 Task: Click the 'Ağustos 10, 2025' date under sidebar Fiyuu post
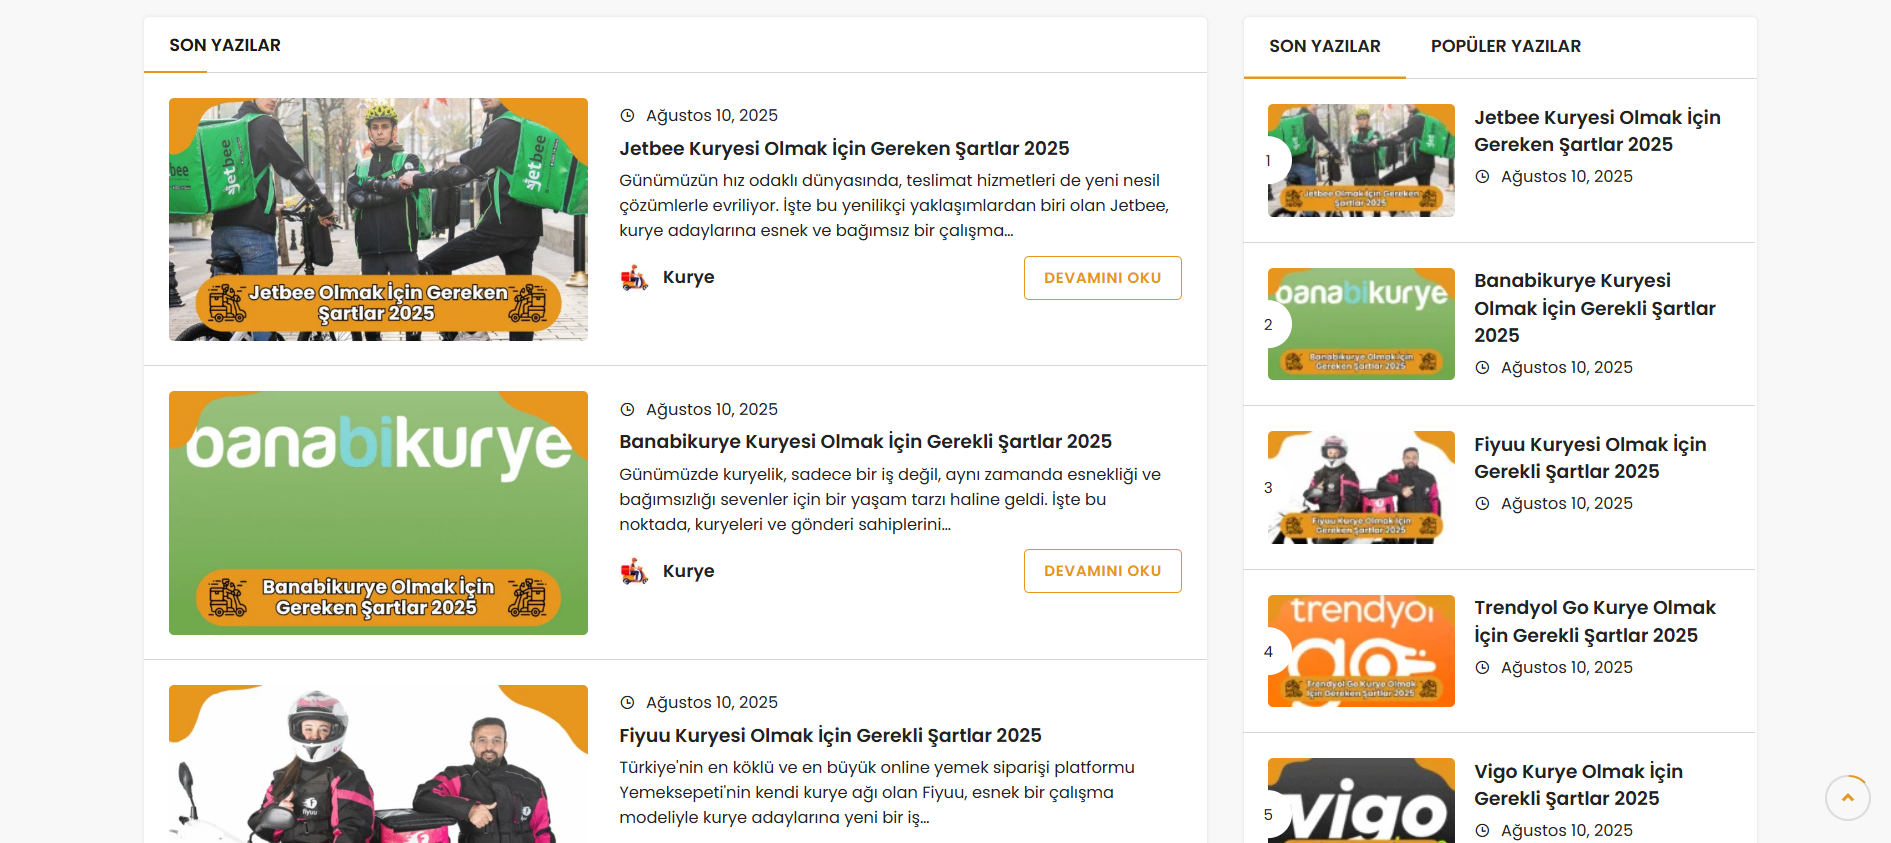1567,504
